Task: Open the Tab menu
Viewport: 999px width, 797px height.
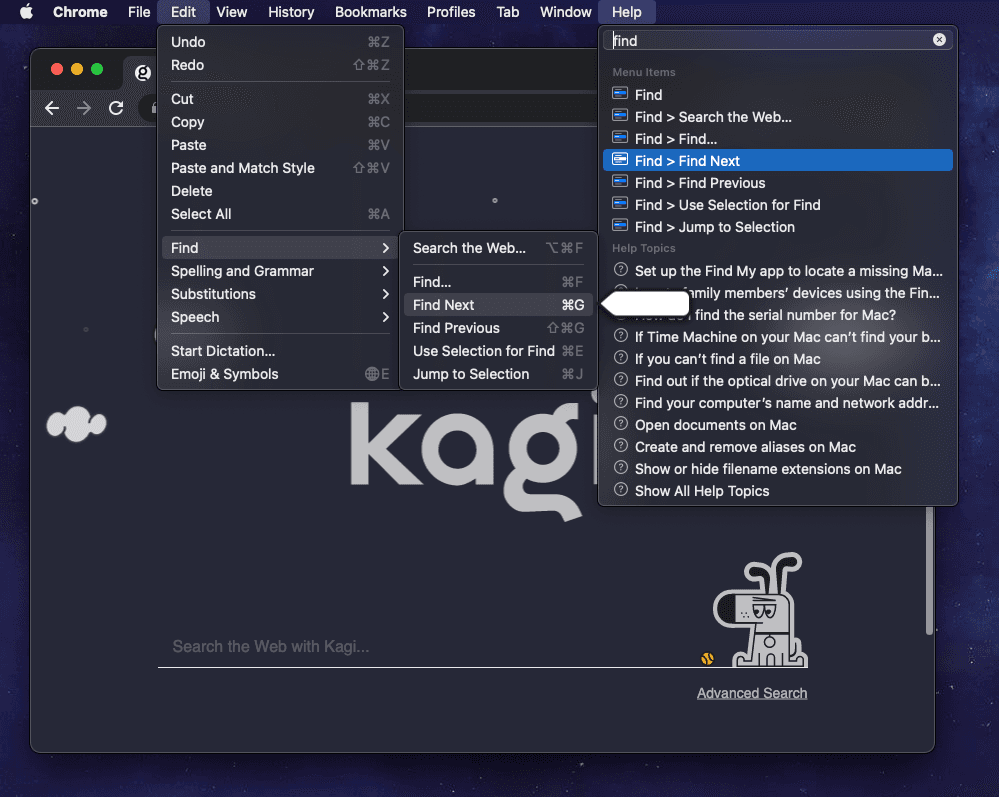Action: (508, 12)
